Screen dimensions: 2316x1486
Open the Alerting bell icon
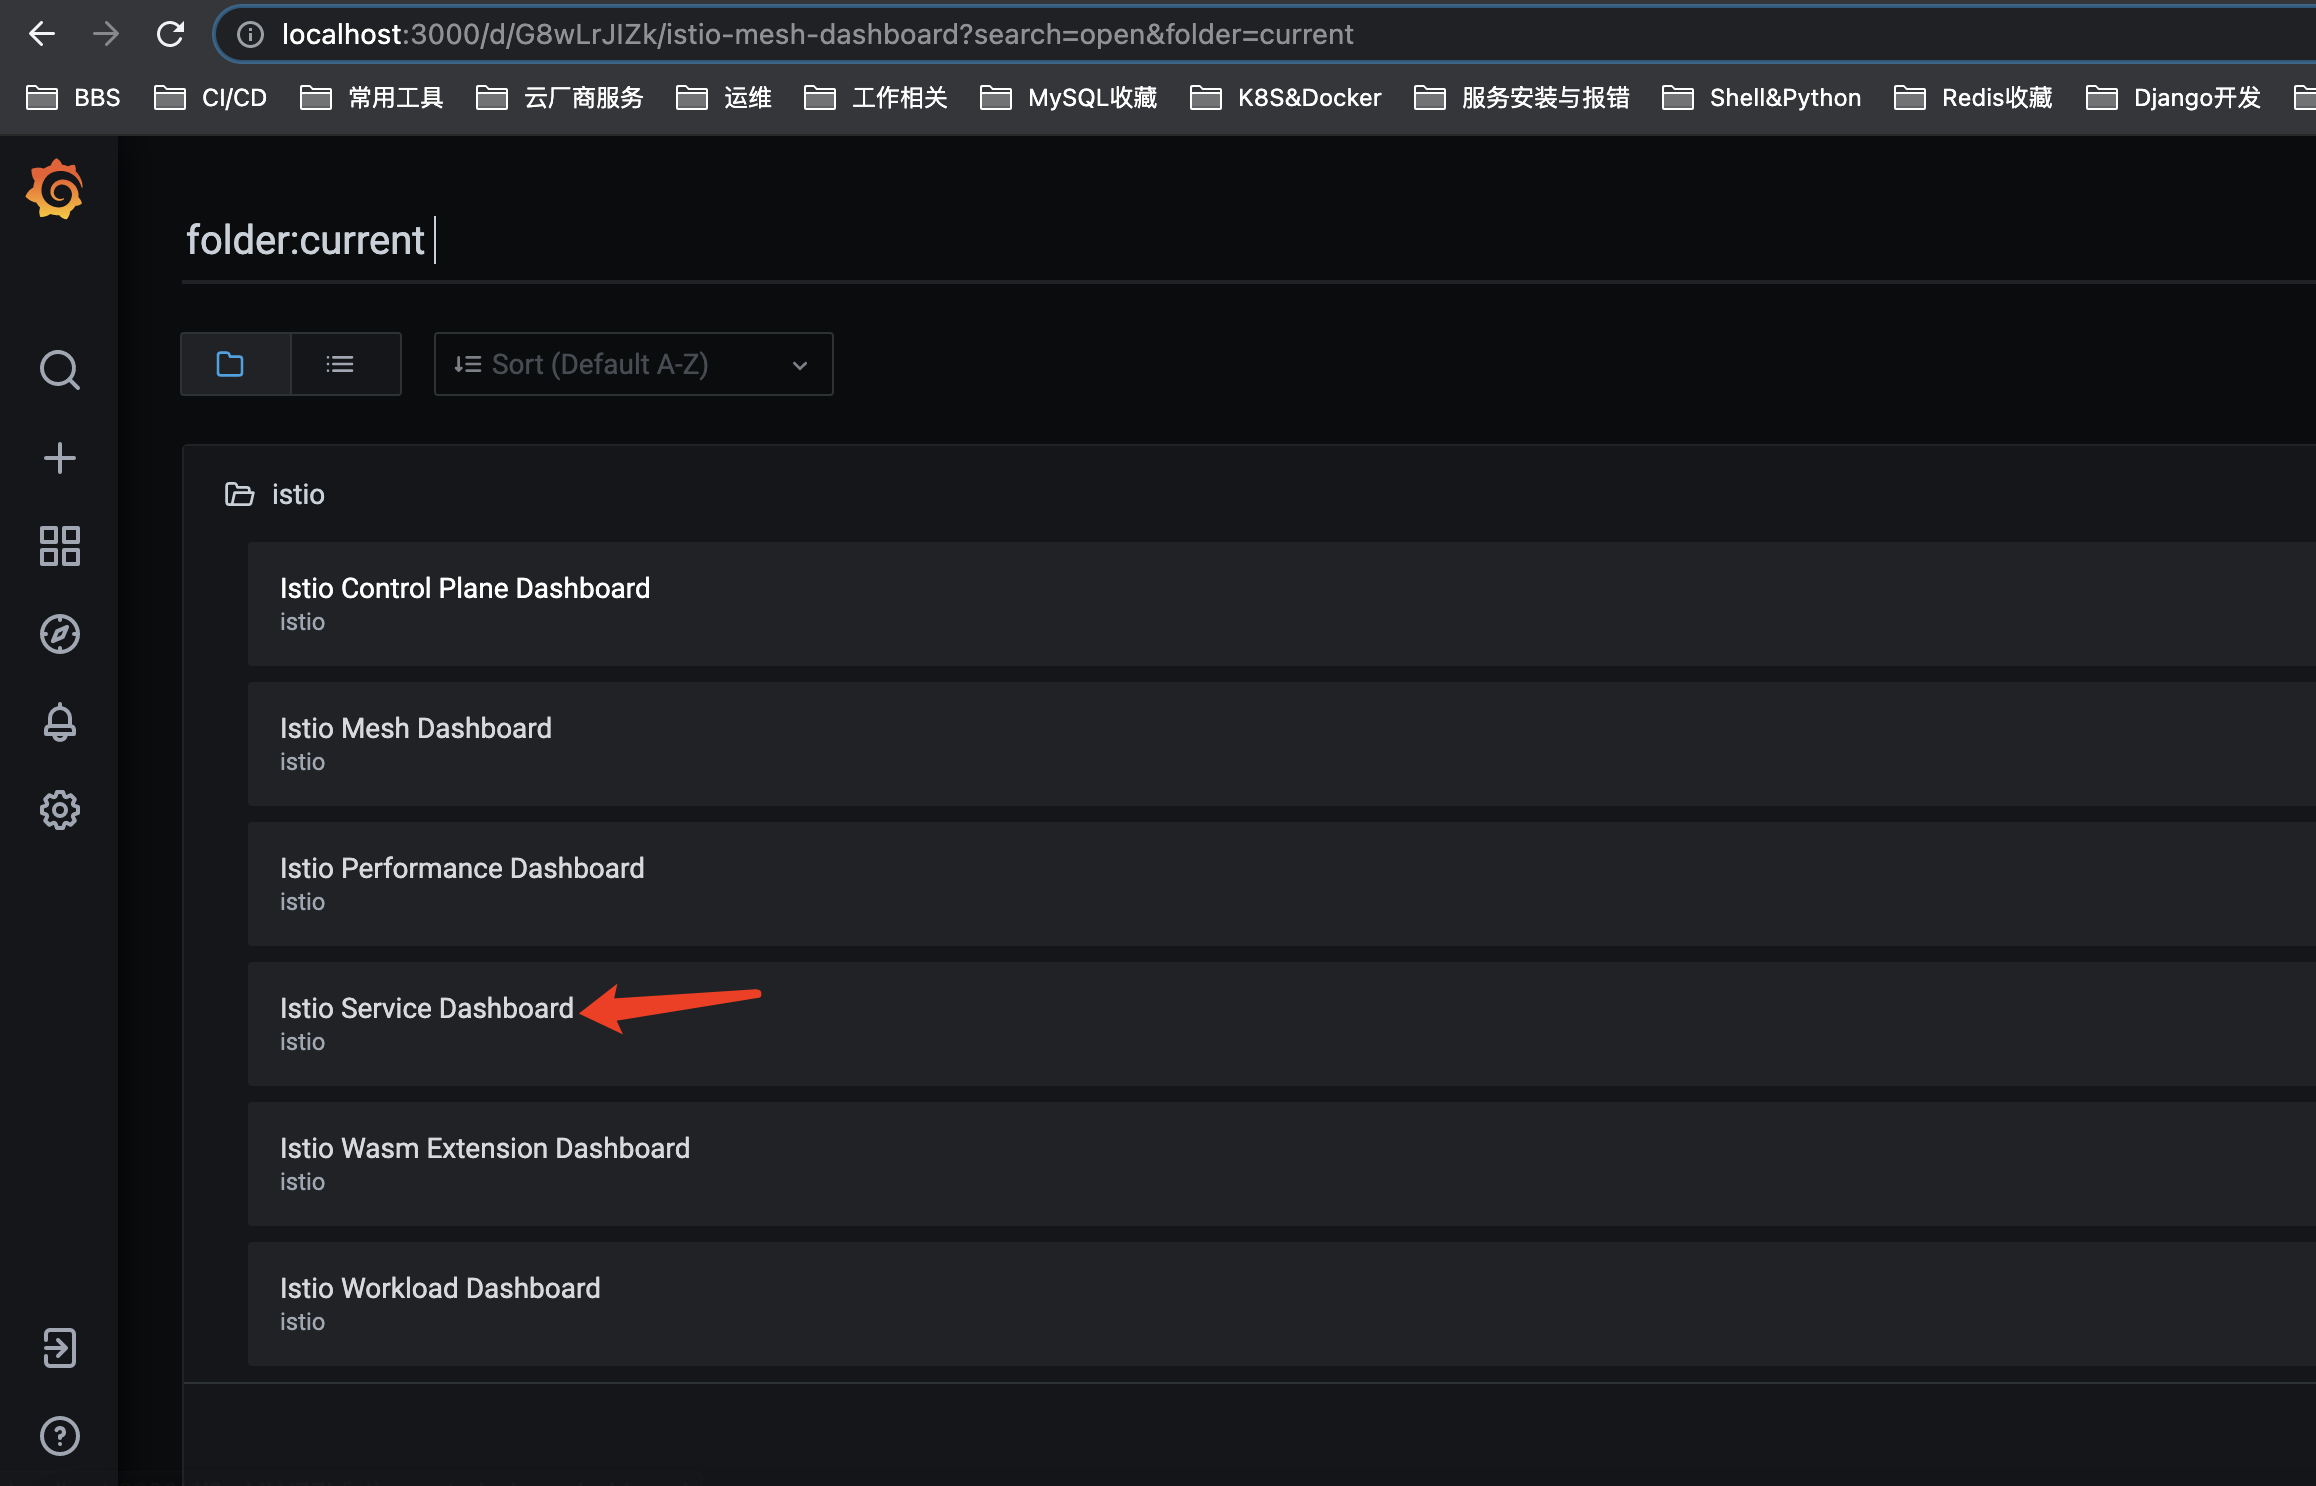(x=59, y=722)
